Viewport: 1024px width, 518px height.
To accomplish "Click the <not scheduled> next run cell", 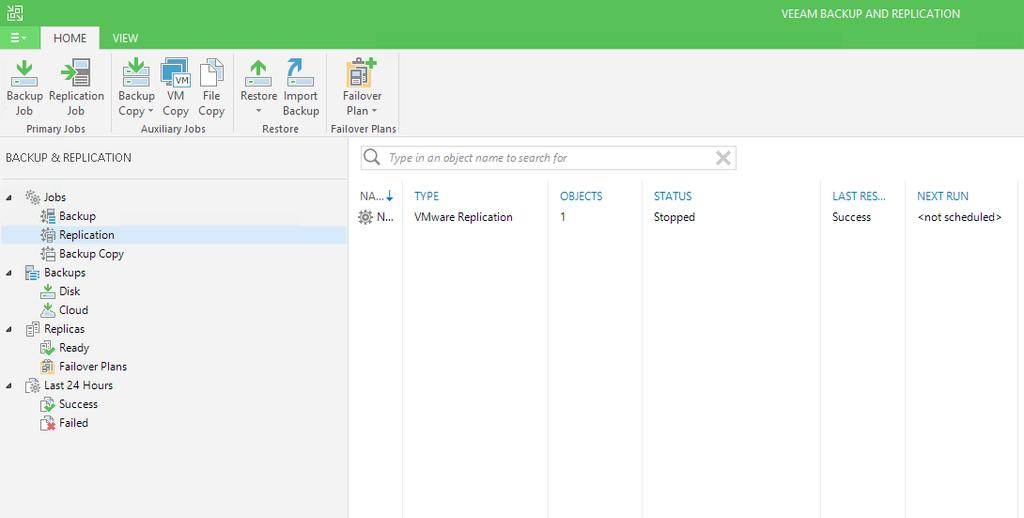I will [959, 217].
